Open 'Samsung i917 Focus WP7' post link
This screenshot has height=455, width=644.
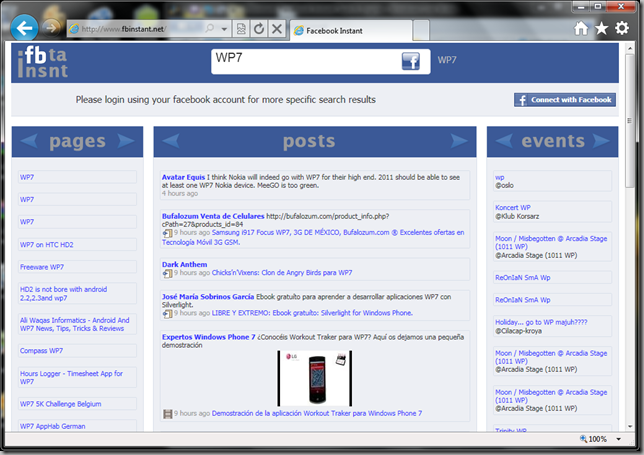tap(313, 237)
